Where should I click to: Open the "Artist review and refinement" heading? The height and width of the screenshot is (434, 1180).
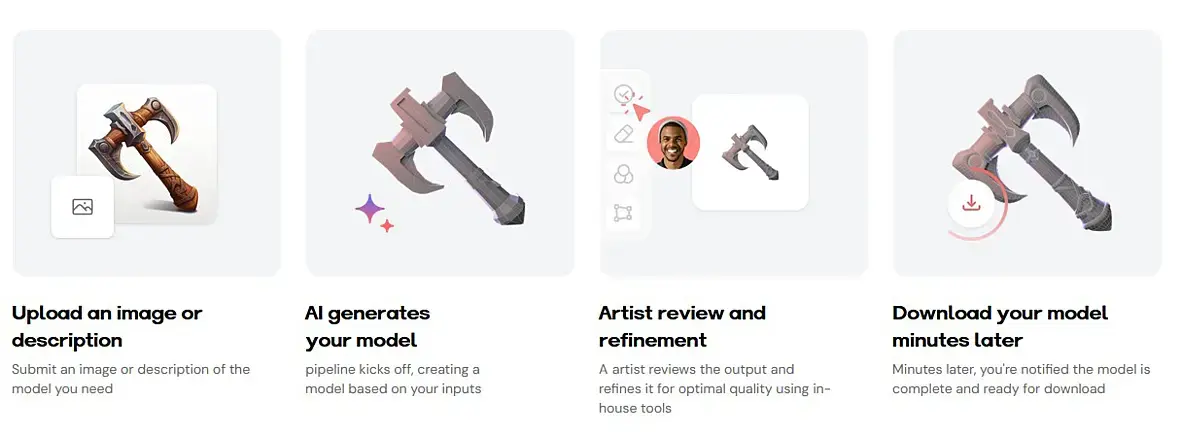coord(682,326)
